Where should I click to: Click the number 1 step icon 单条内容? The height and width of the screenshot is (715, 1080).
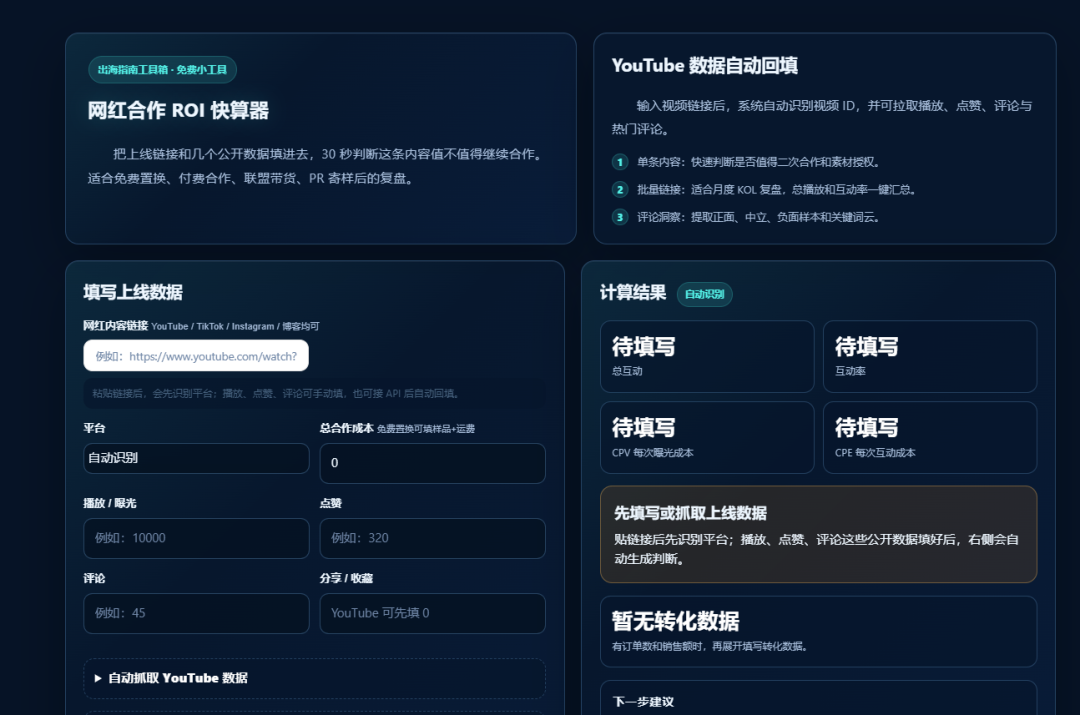coord(620,162)
